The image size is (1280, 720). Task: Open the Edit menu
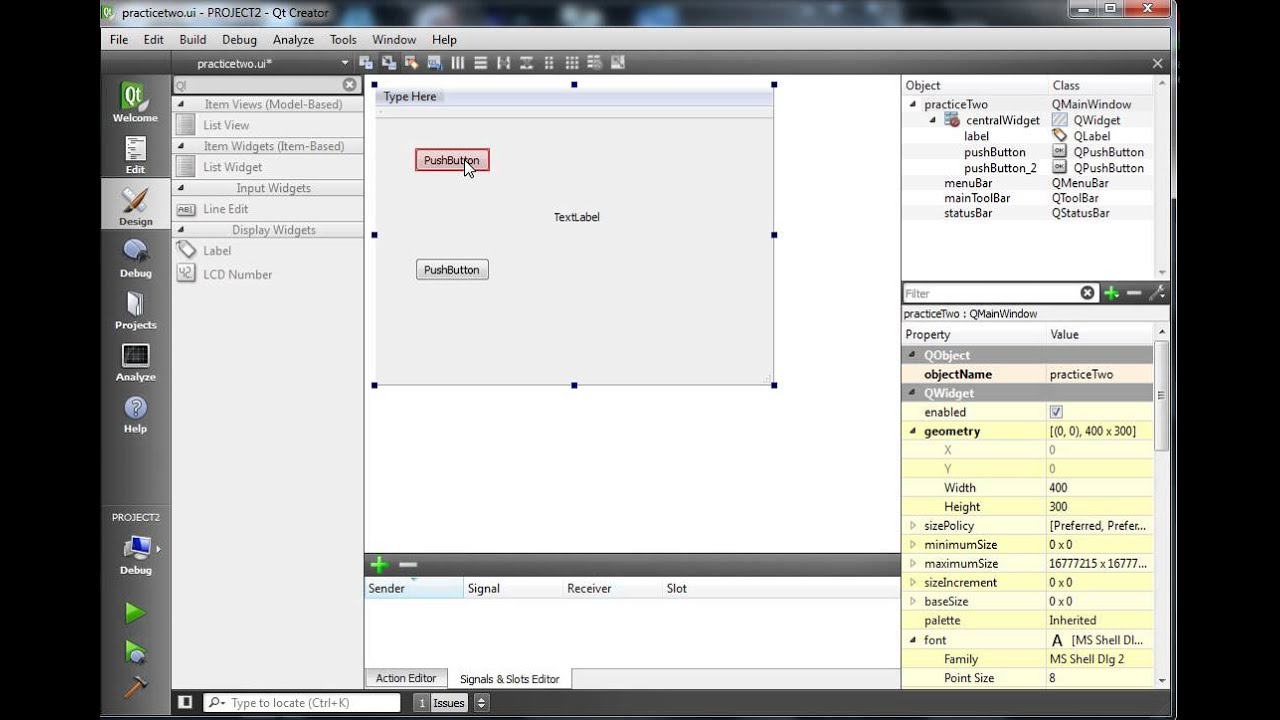(x=153, y=39)
